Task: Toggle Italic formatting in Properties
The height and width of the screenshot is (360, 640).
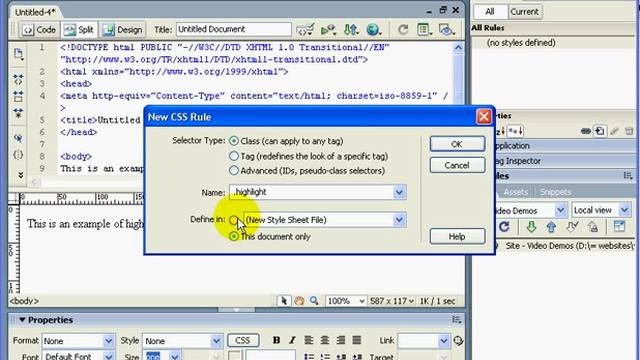Action: tap(292, 340)
